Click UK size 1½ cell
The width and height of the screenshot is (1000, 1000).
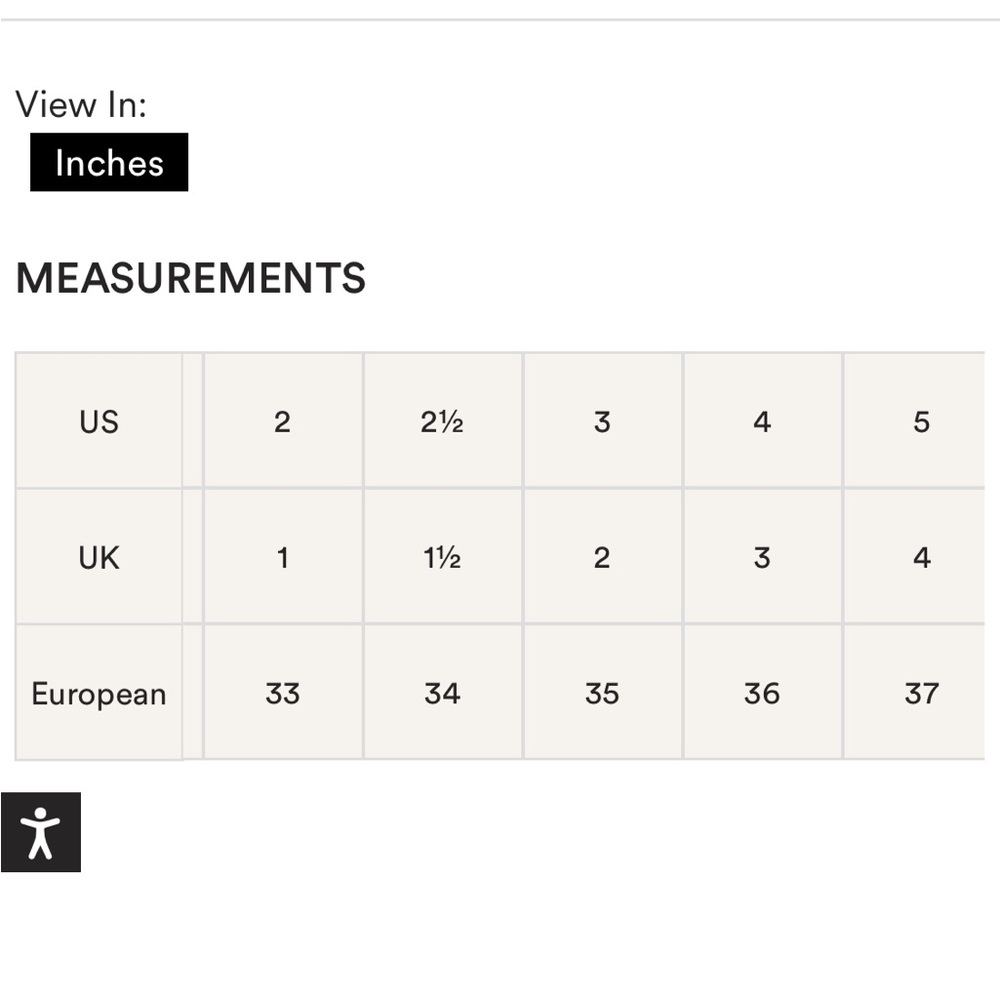[x=443, y=557]
